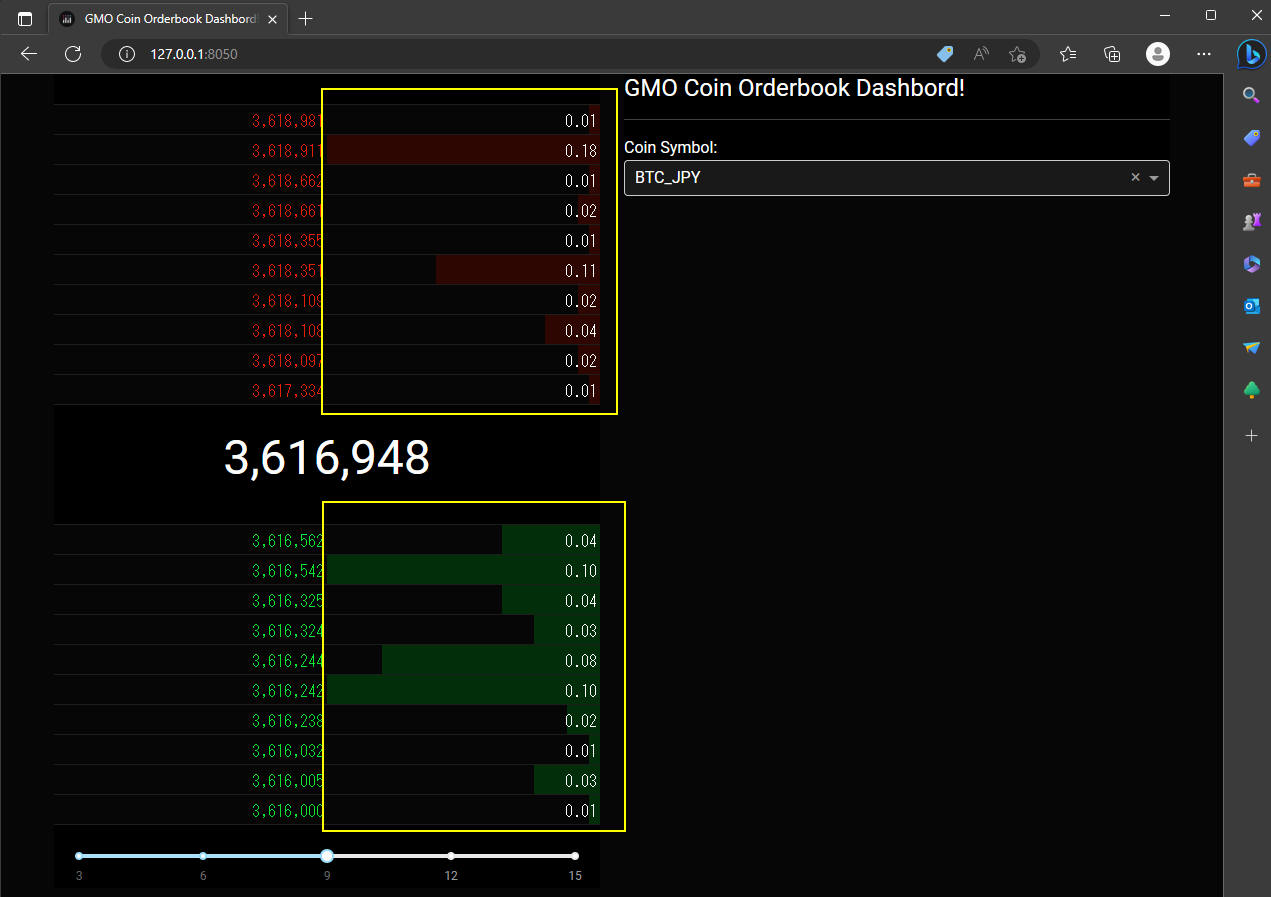
Task: Open the Favorites list icon
Action: [x=1068, y=54]
